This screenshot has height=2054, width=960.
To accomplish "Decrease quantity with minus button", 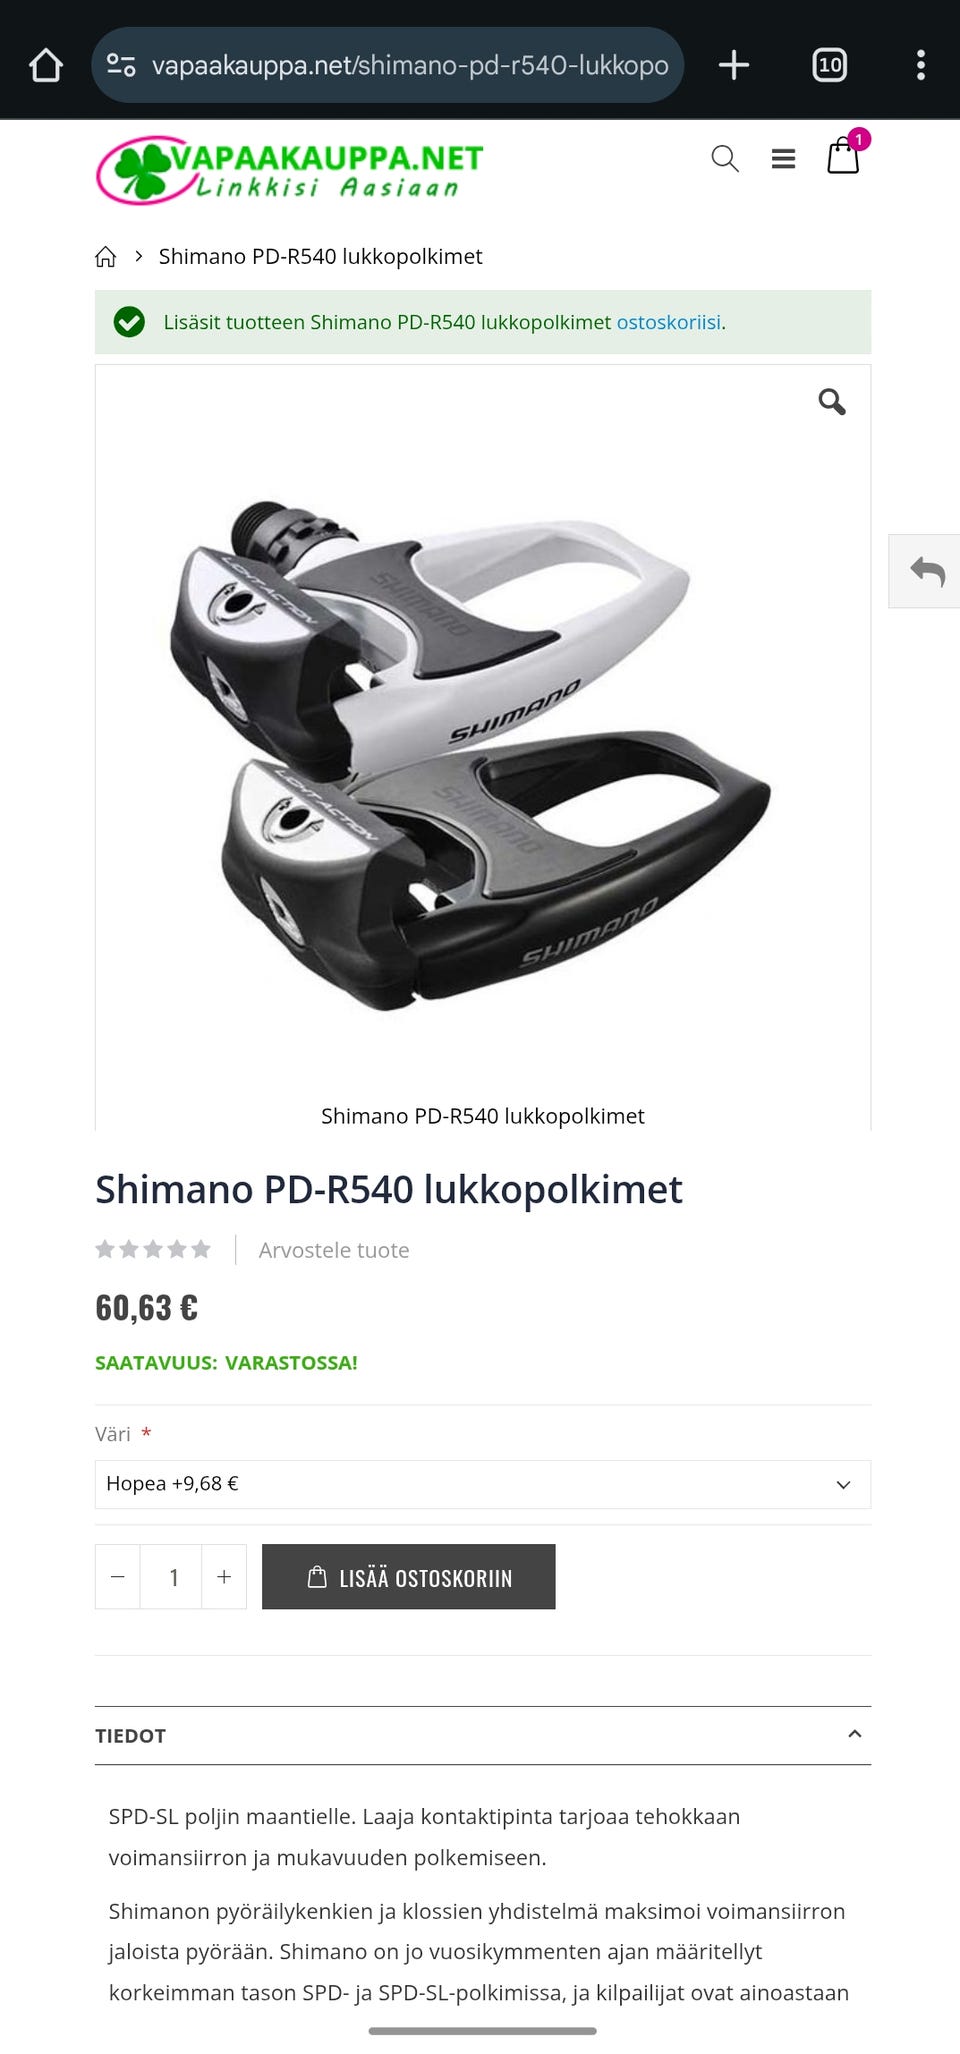I will pyautogui.click(x=118, y=1577).
